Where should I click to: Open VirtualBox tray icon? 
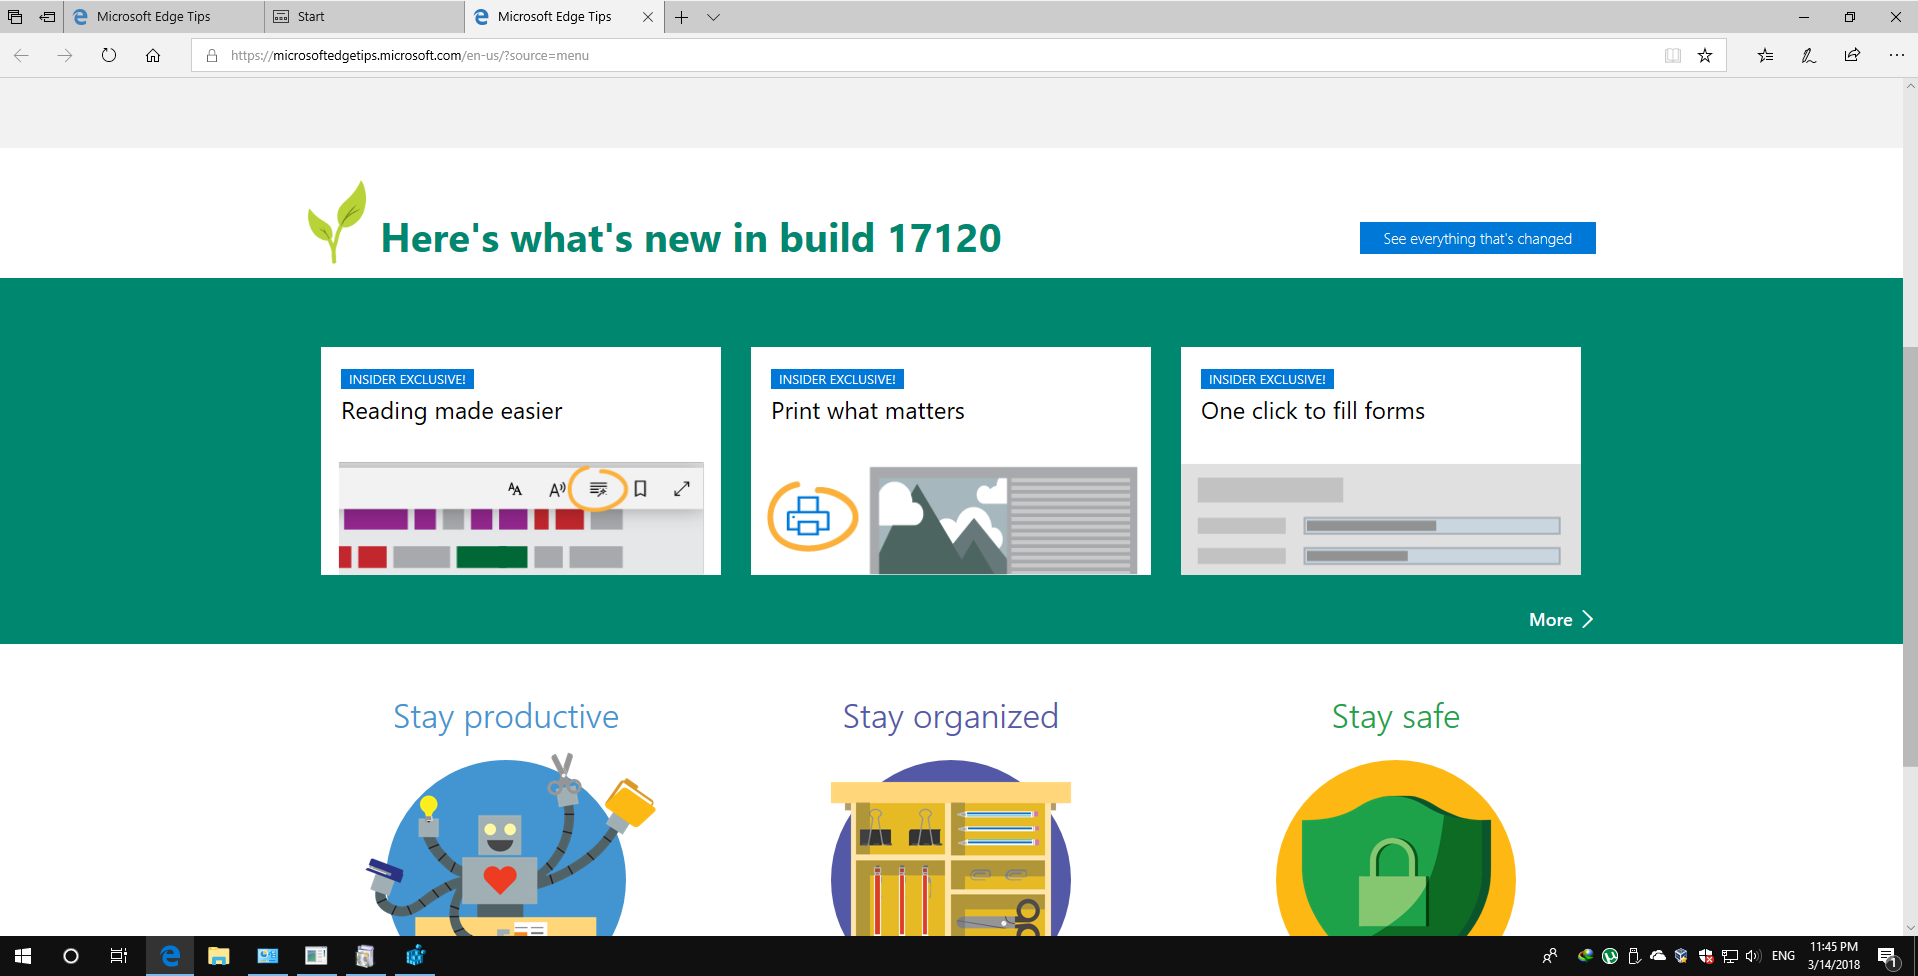(1681, 956)
